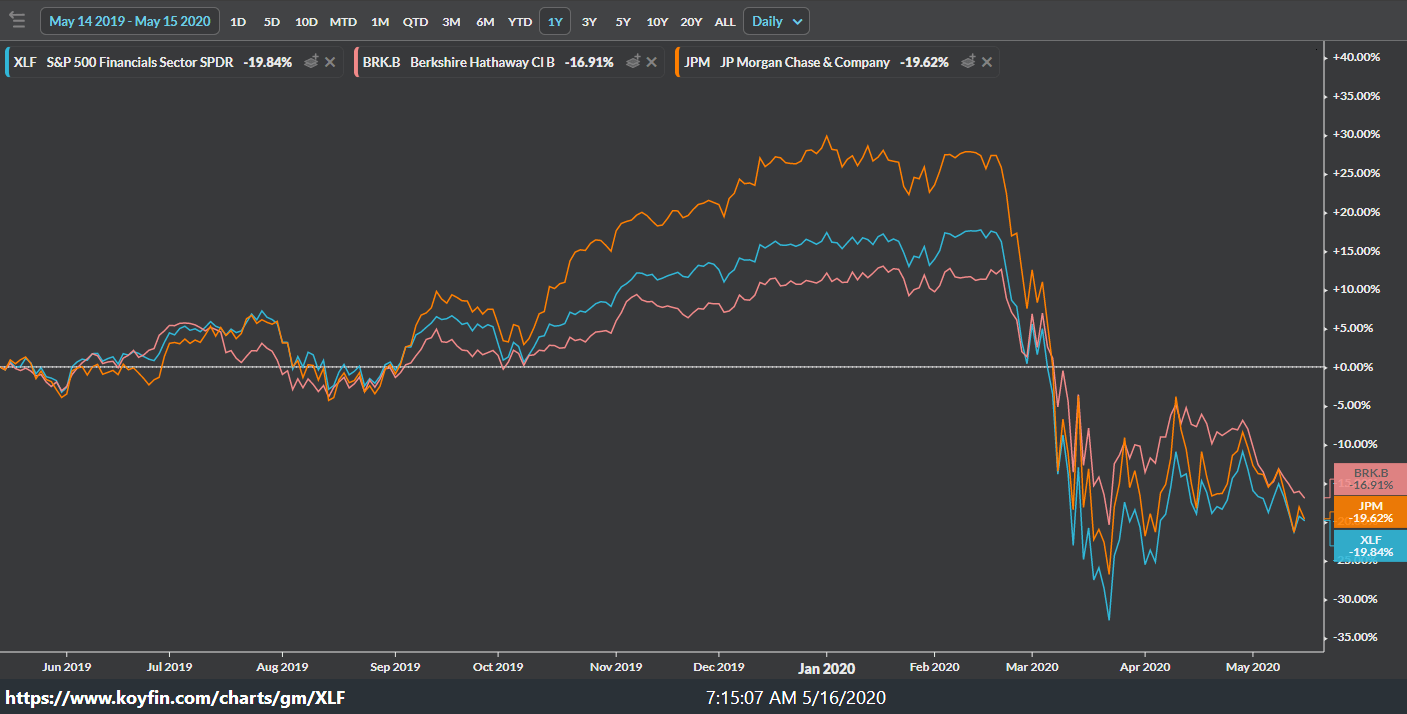Click the orange JPM axis label

(x=1370, y=512)
